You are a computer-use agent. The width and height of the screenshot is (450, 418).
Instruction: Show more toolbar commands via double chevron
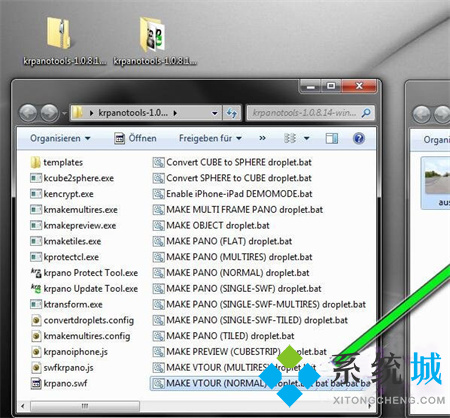(263, 138)
